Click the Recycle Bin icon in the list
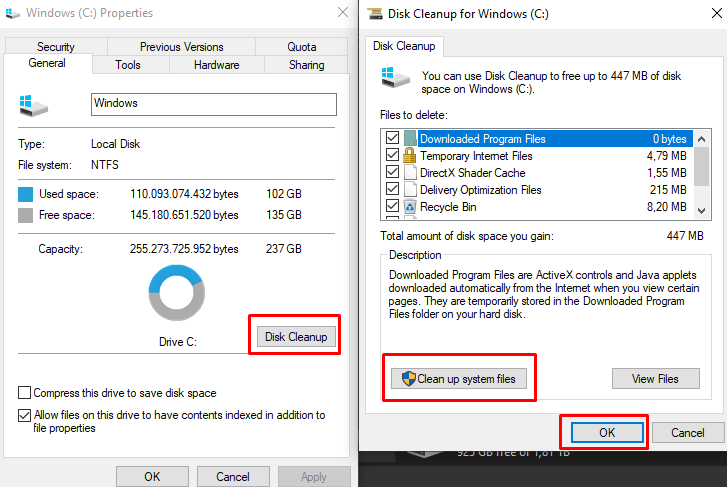The height and width of the screenshot is (487, 727). (410, 206)
